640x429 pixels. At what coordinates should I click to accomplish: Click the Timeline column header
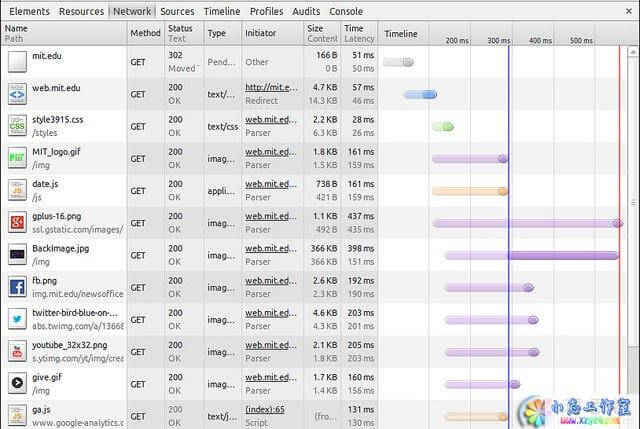(401, 34)
